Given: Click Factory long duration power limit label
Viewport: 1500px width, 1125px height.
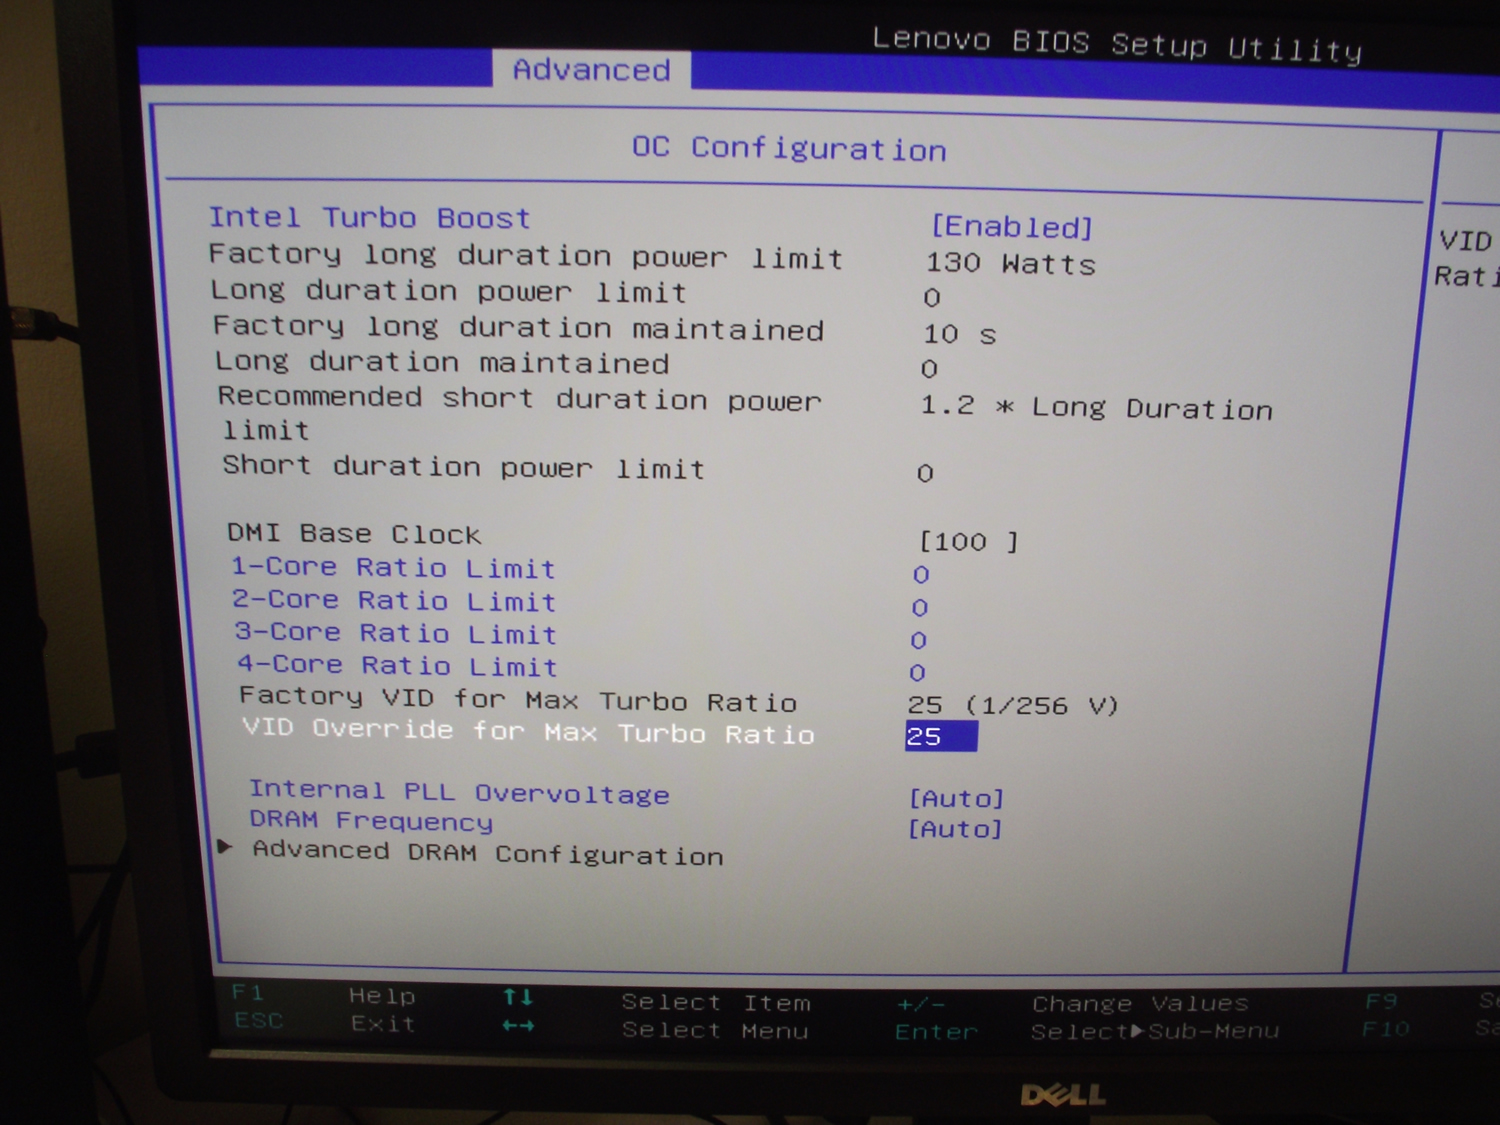Looking at the screenshot, I should (x=526, y=255).
